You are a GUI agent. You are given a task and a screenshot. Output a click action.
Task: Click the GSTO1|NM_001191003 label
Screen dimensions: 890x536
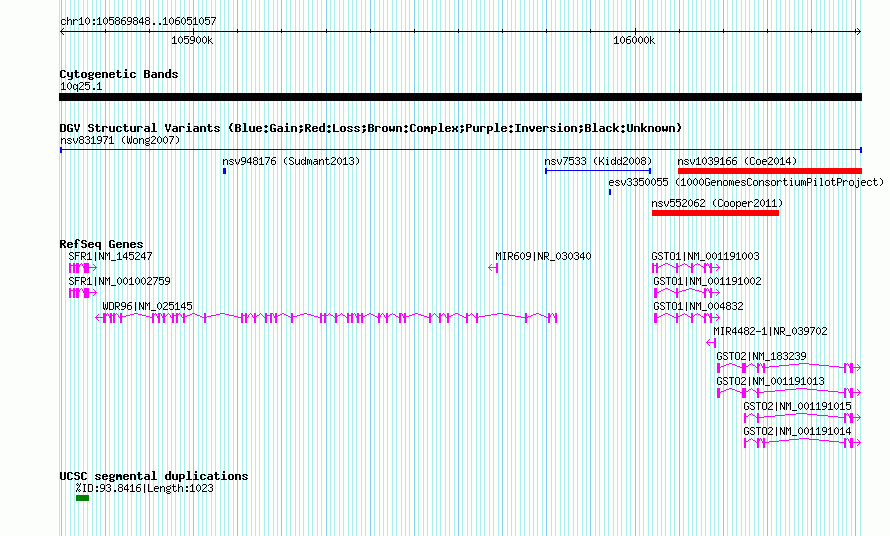(706, 256)
